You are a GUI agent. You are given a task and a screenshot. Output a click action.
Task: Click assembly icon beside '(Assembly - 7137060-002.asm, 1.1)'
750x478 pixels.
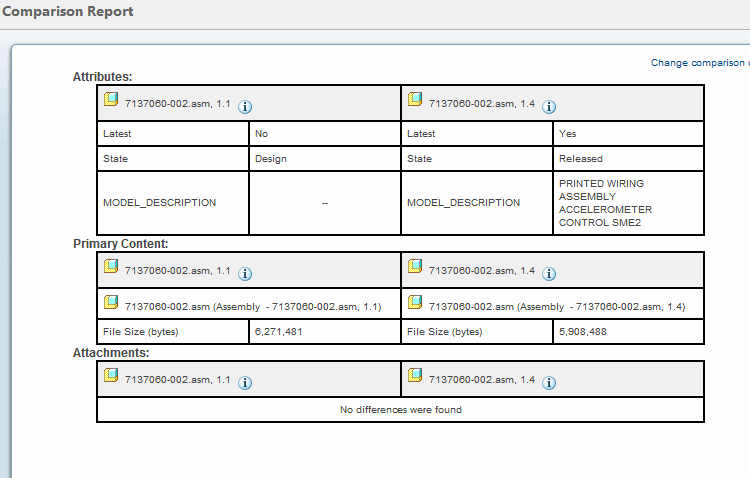point(111,302)
